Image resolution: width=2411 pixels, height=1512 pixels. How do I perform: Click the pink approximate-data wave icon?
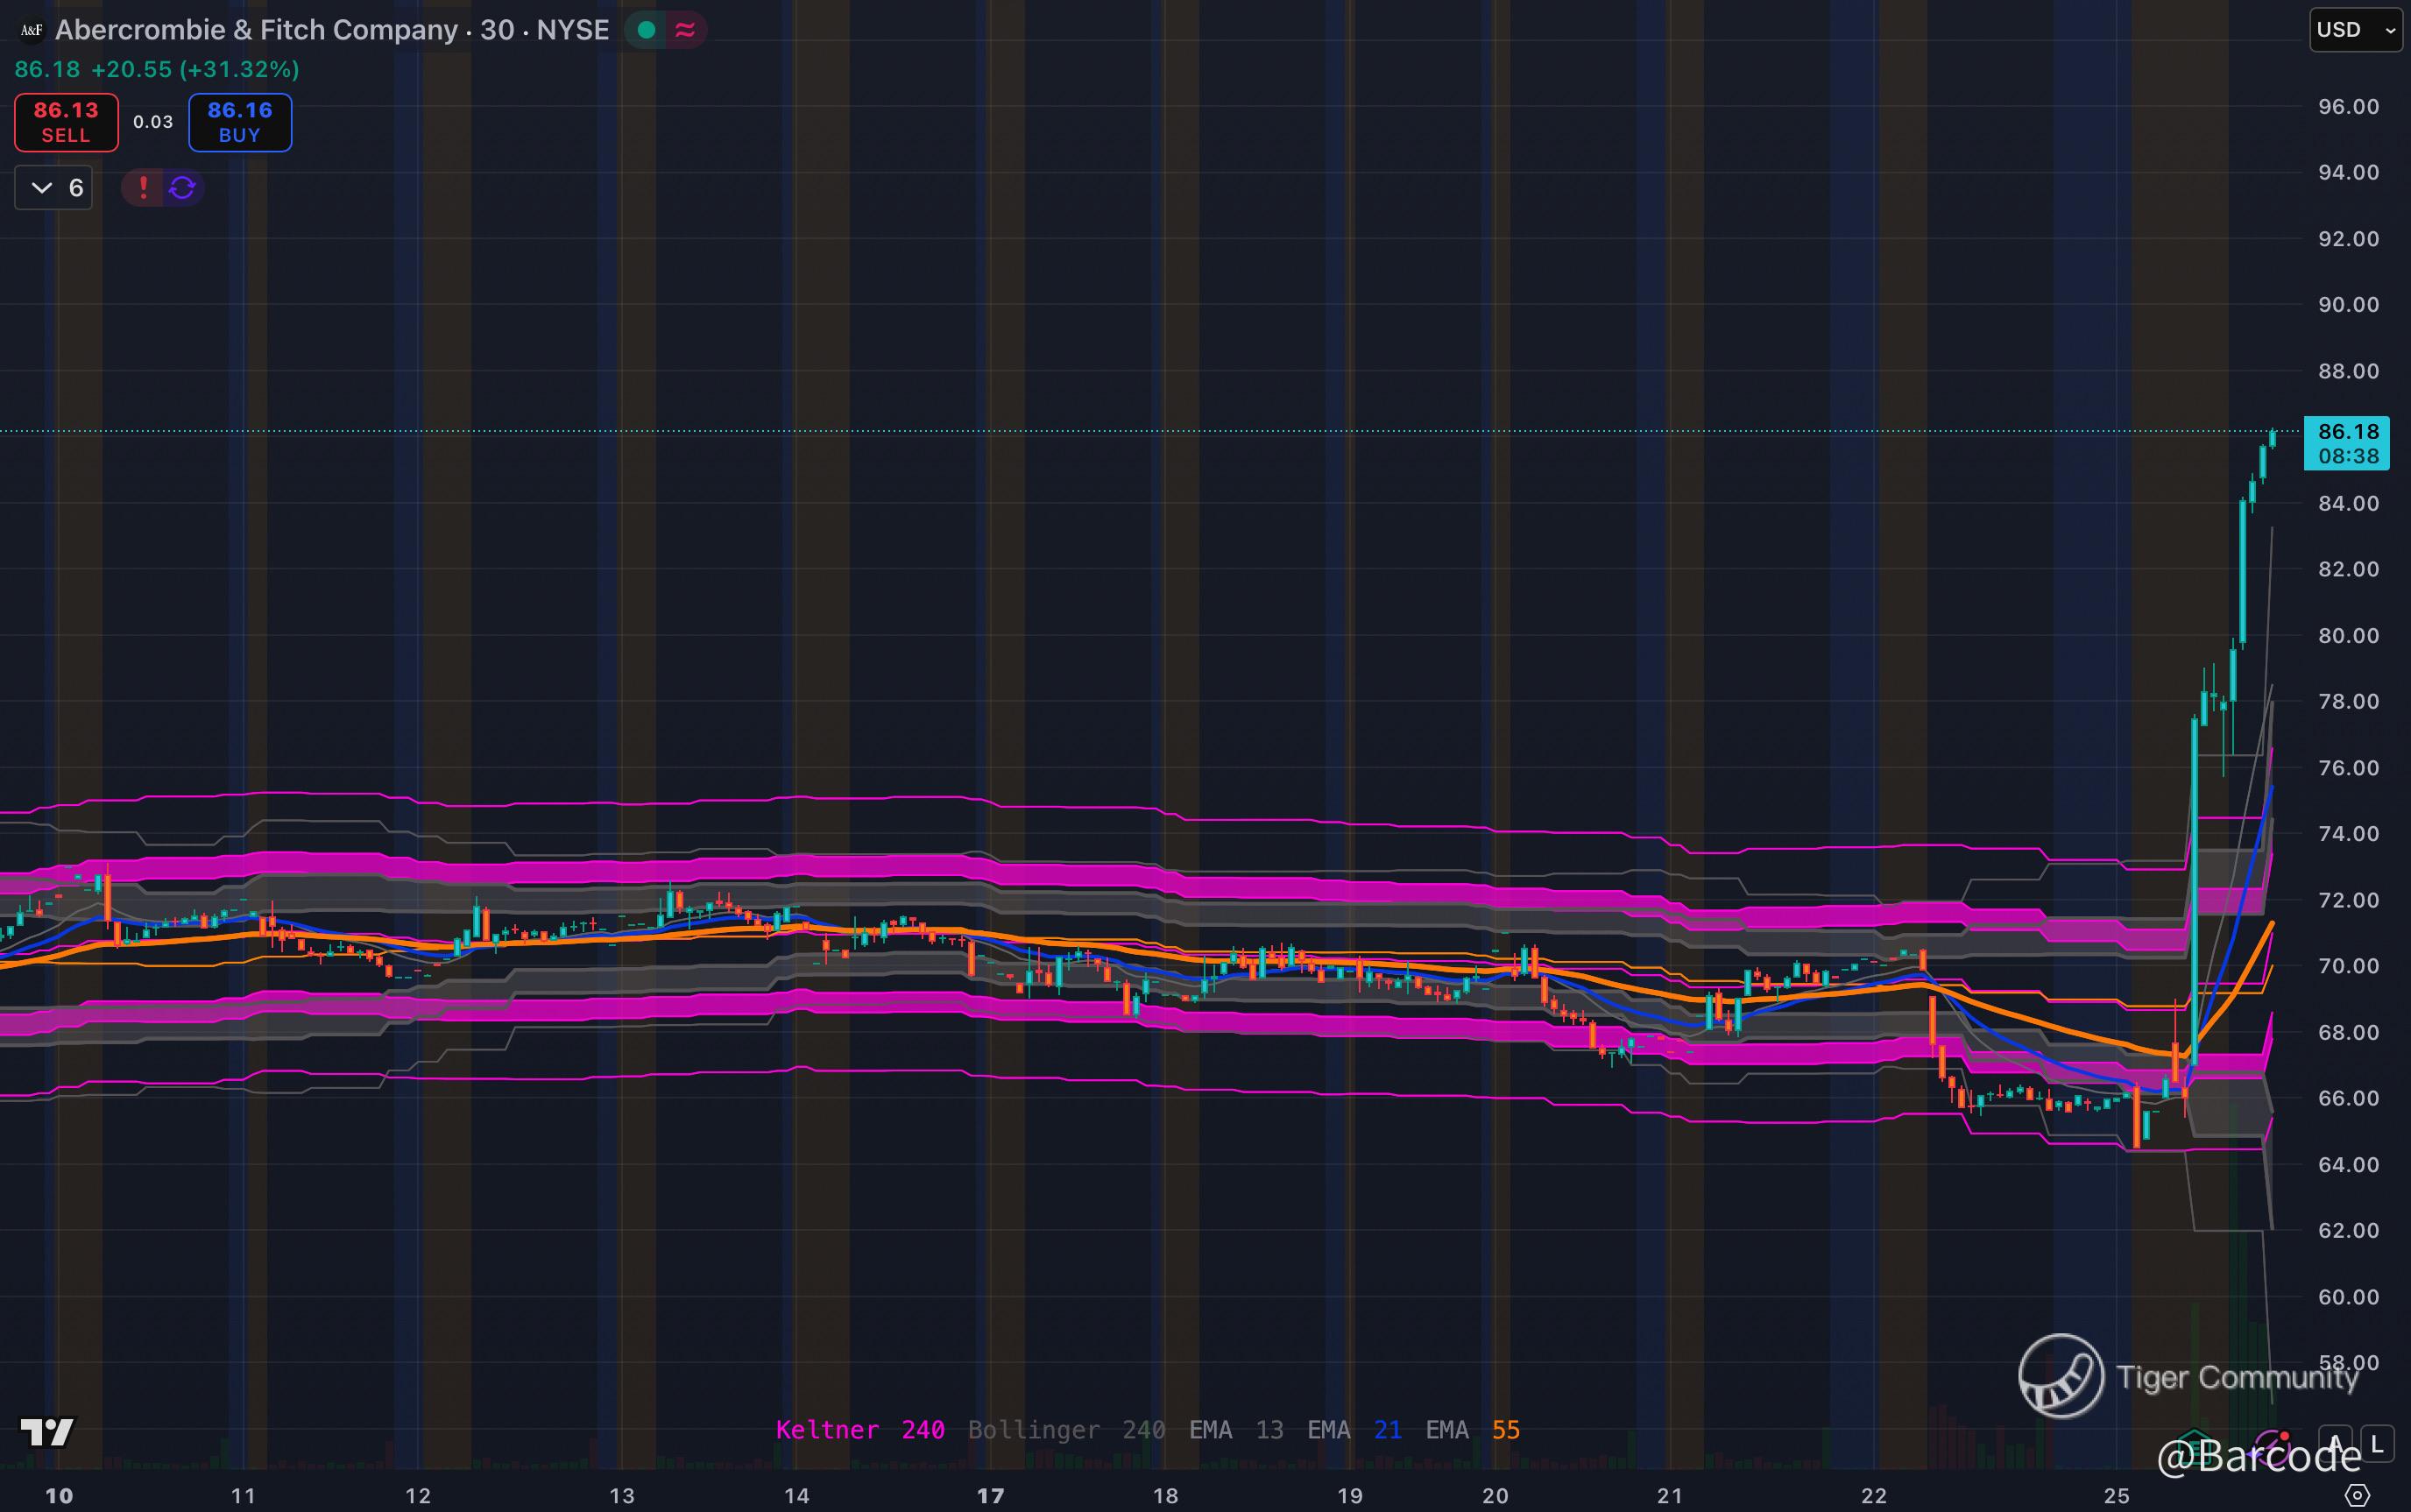click(x=686, y=30)
